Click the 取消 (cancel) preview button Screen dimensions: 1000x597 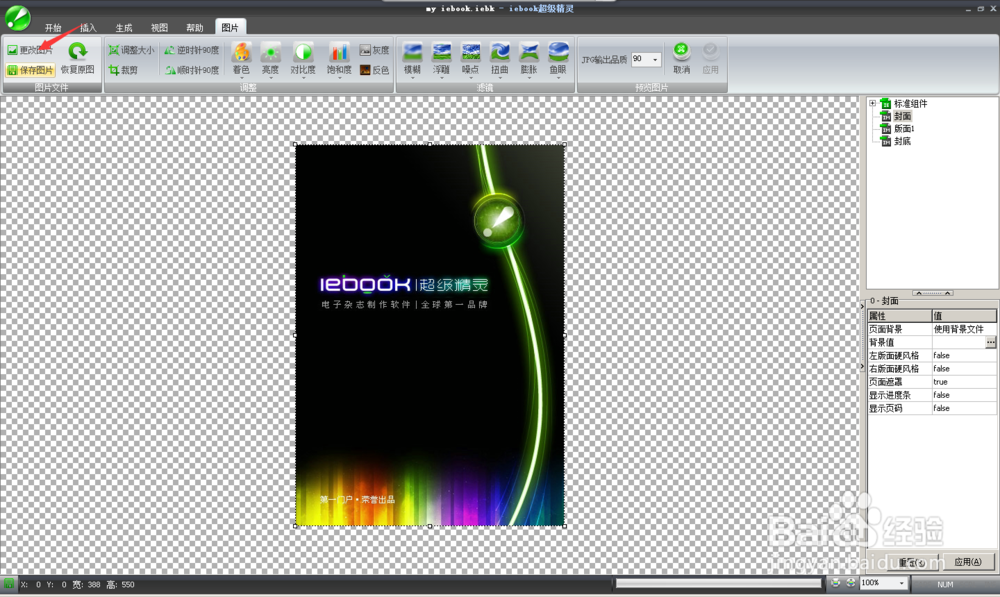coord(681,59)
